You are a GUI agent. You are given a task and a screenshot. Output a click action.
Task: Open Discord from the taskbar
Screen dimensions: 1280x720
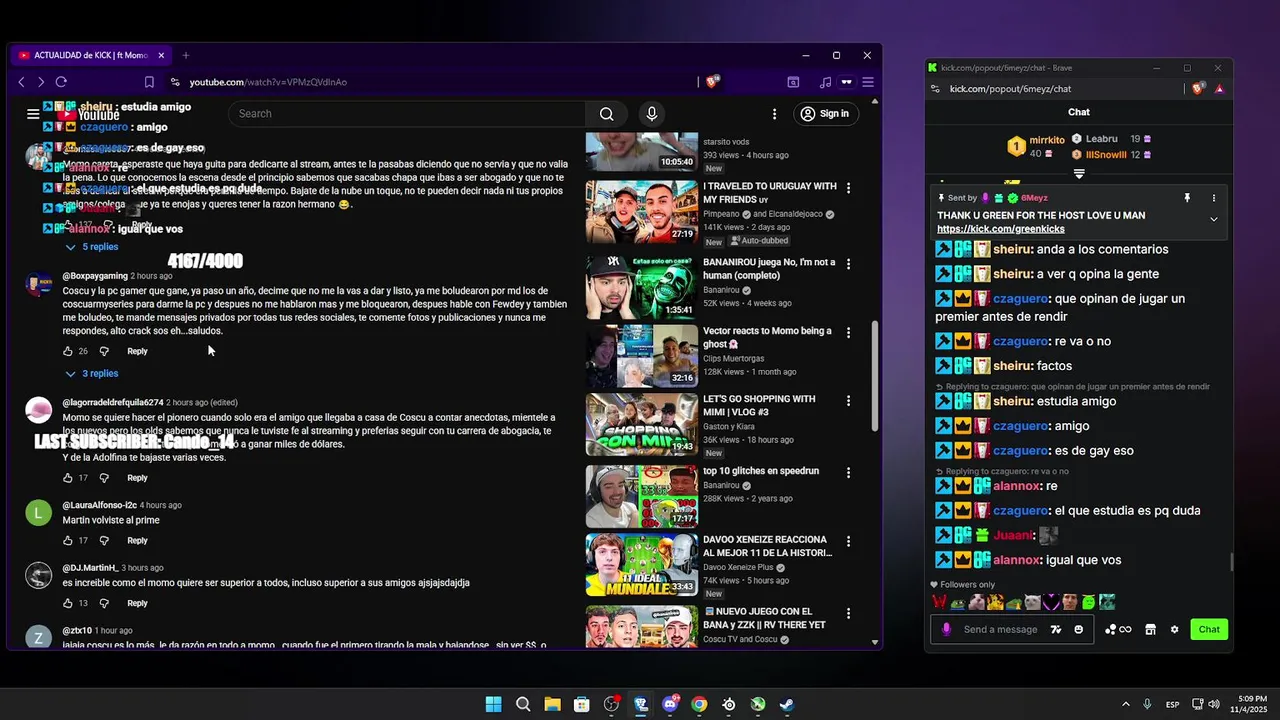(670, 705)
